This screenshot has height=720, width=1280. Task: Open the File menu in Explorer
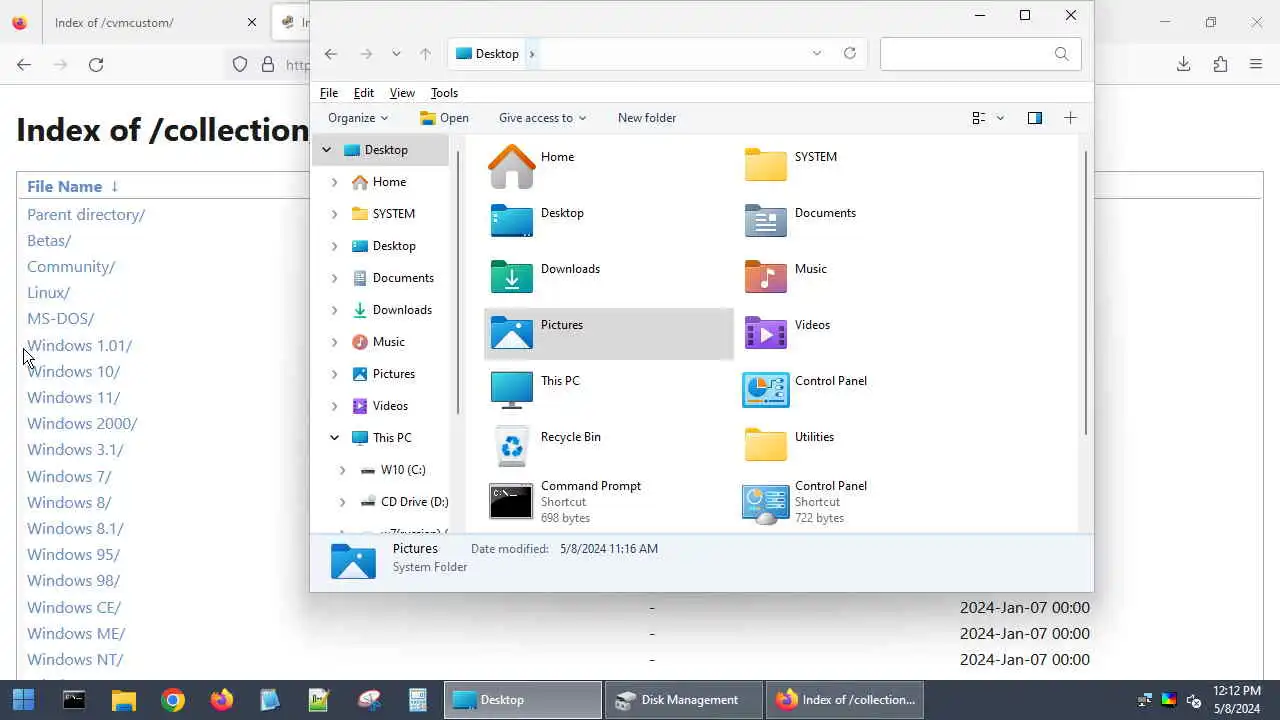pyautogui.click(x=329, y=93)
